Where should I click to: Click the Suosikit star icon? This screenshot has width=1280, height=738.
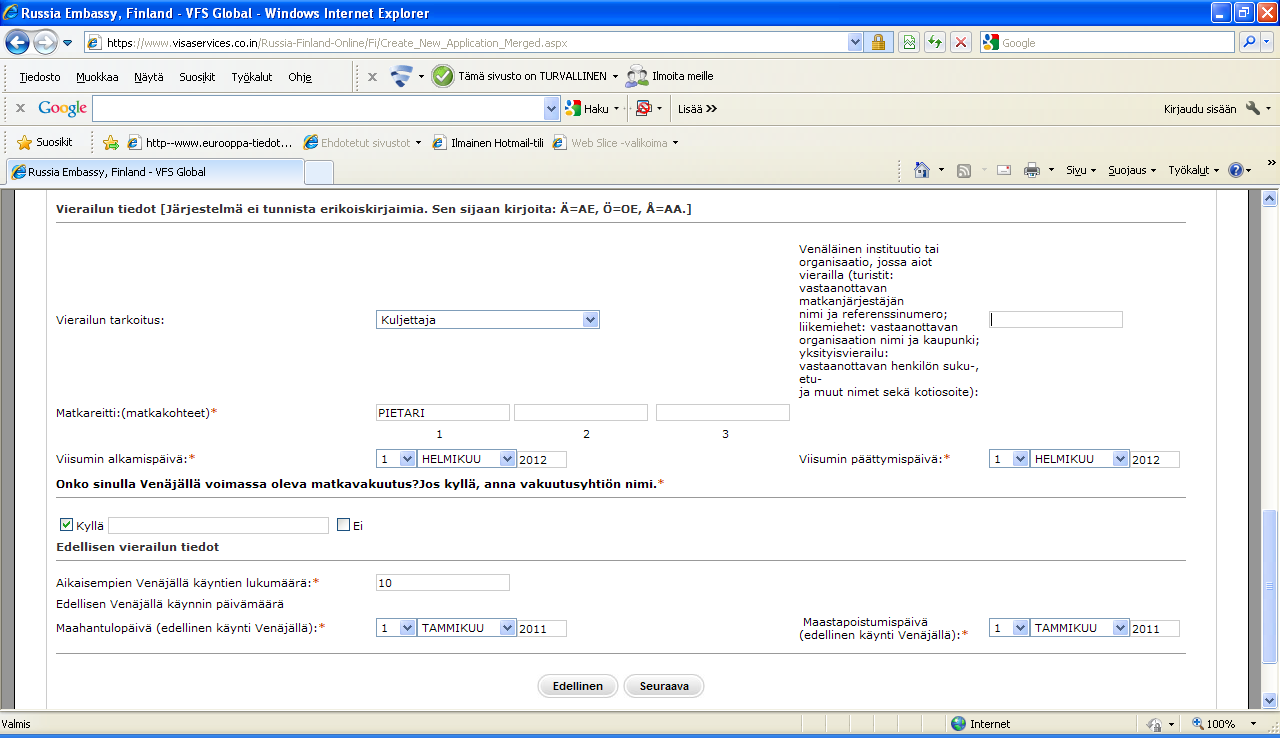coord(25,142)
